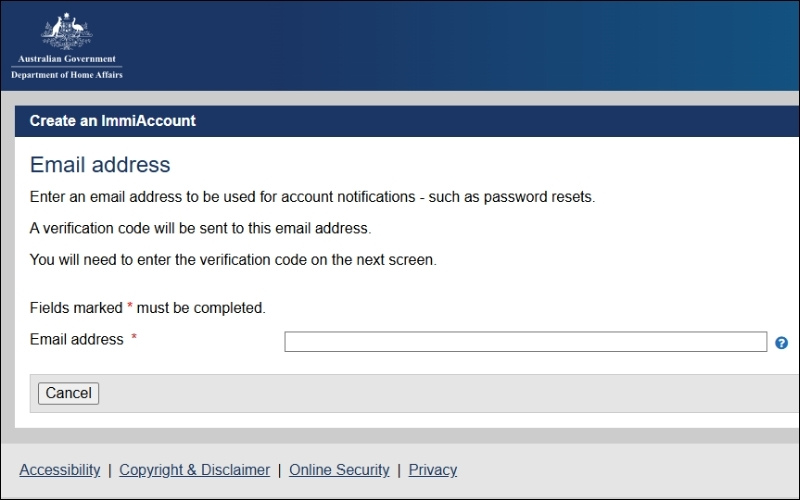Open the Copyright & Disclaimer link
Screen dimensions: 800x500
tap(194, 470)
